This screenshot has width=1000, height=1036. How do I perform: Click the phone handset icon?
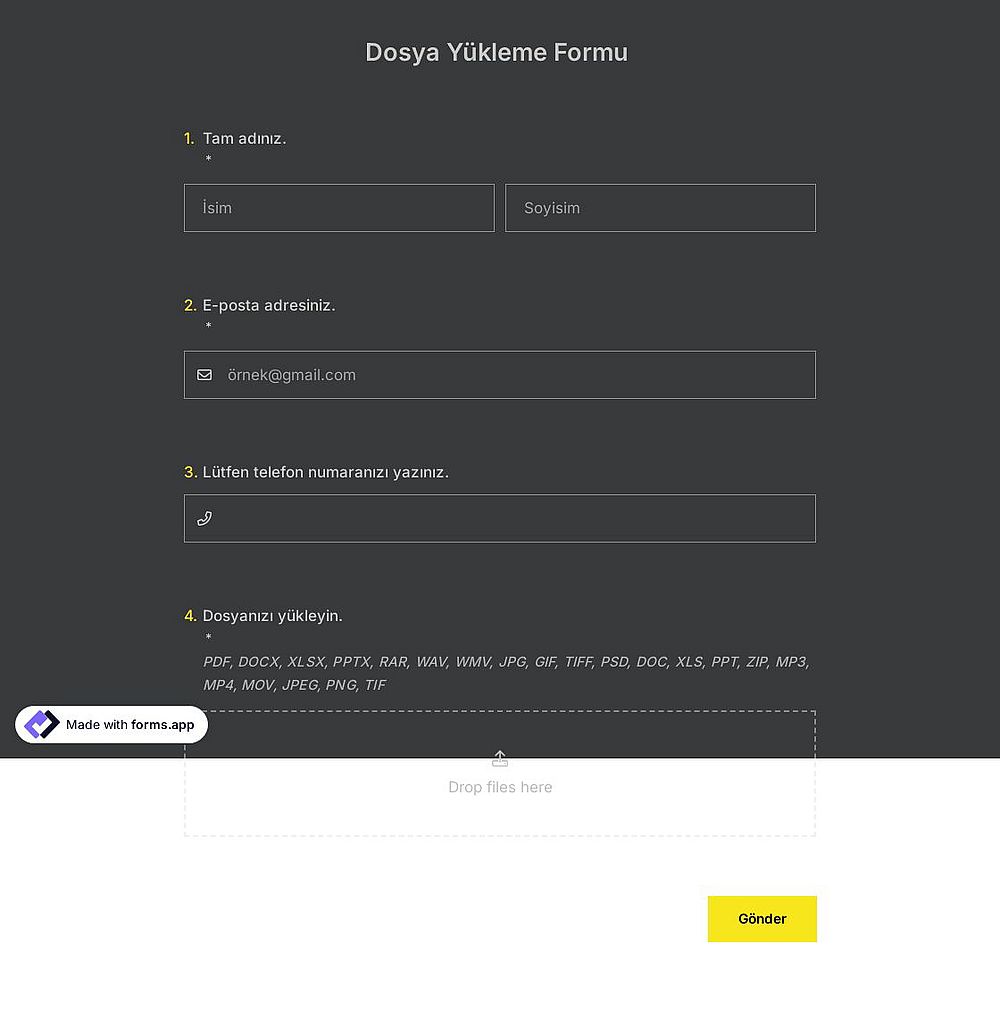pos(205,519)
